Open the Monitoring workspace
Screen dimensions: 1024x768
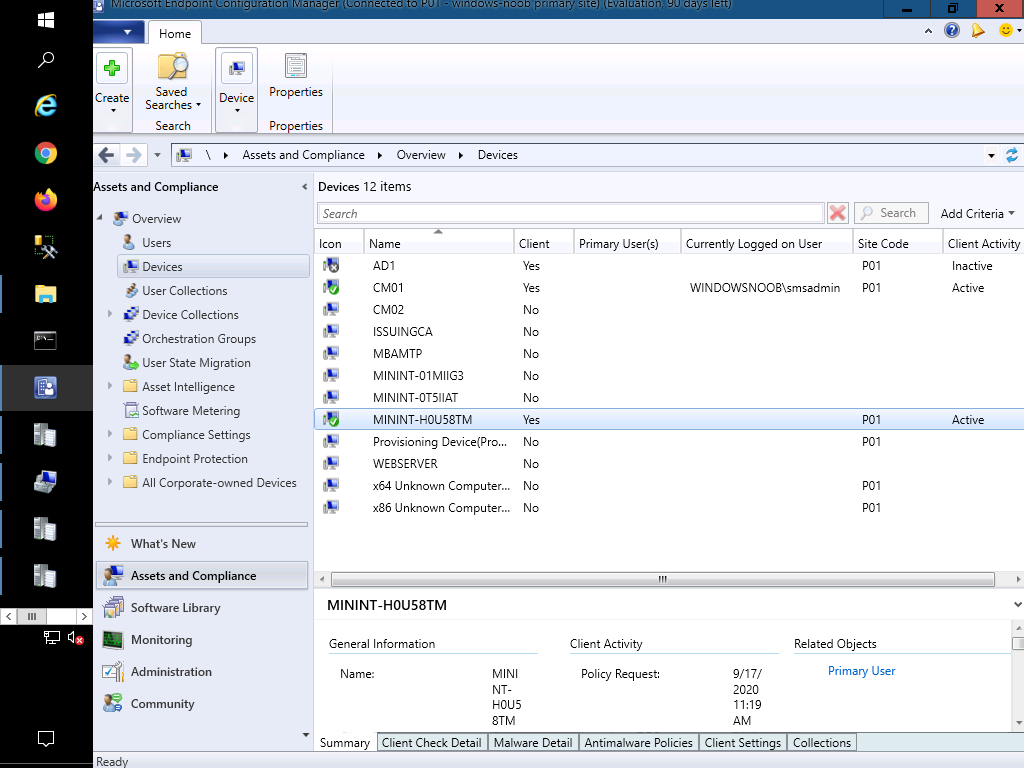coord(202,639)
